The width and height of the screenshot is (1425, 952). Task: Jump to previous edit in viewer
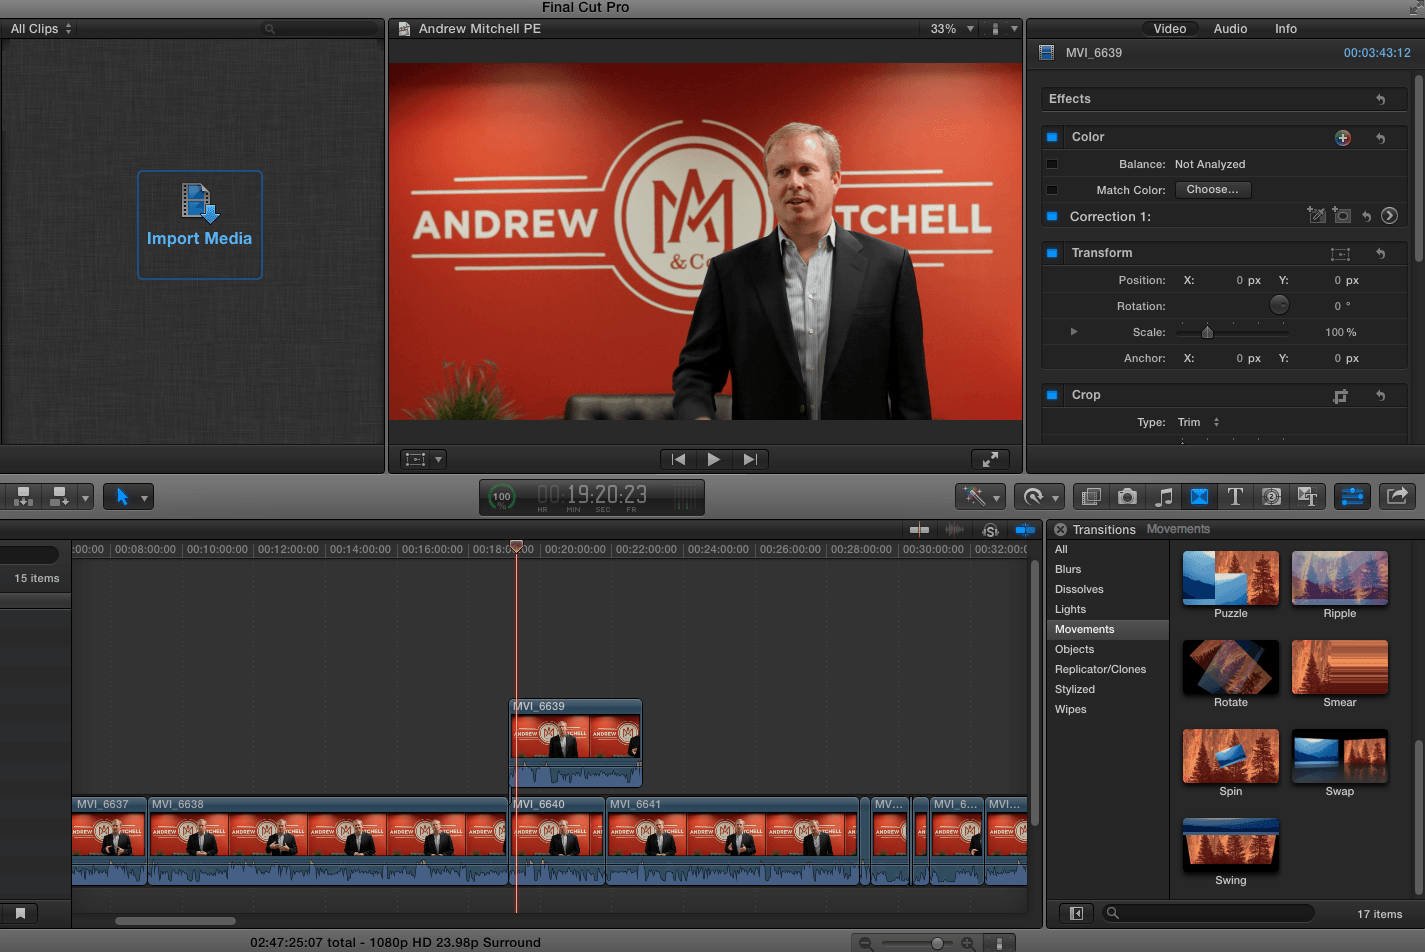(678, 459)
